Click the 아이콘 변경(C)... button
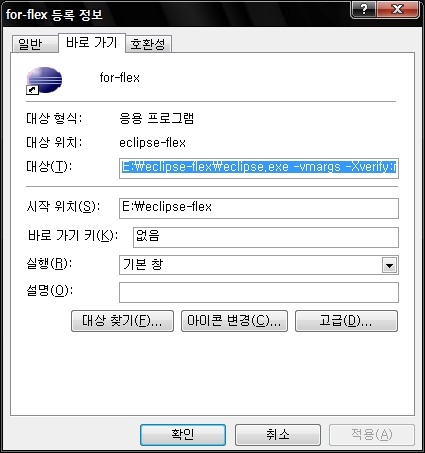Screen dimensions: 425x453 pyautogui.click(x=234, y=321)
